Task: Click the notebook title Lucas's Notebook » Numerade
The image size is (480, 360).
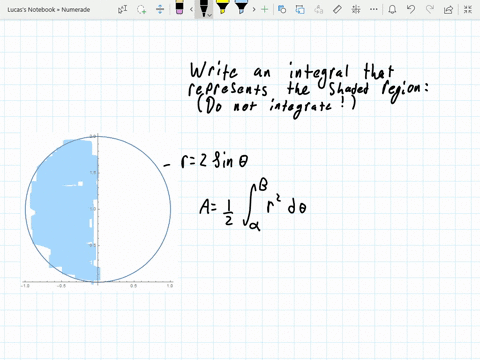Action: click(x=49, y=10)
